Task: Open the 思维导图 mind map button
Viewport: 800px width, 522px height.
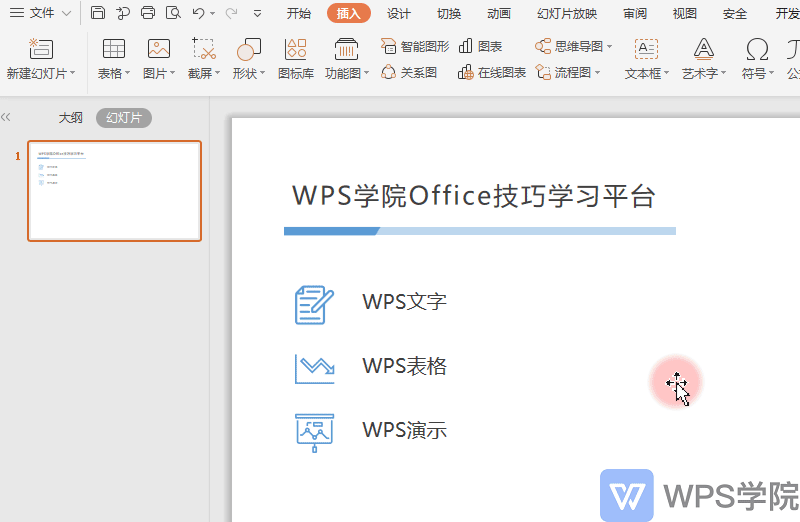Action: click(573, 46)
